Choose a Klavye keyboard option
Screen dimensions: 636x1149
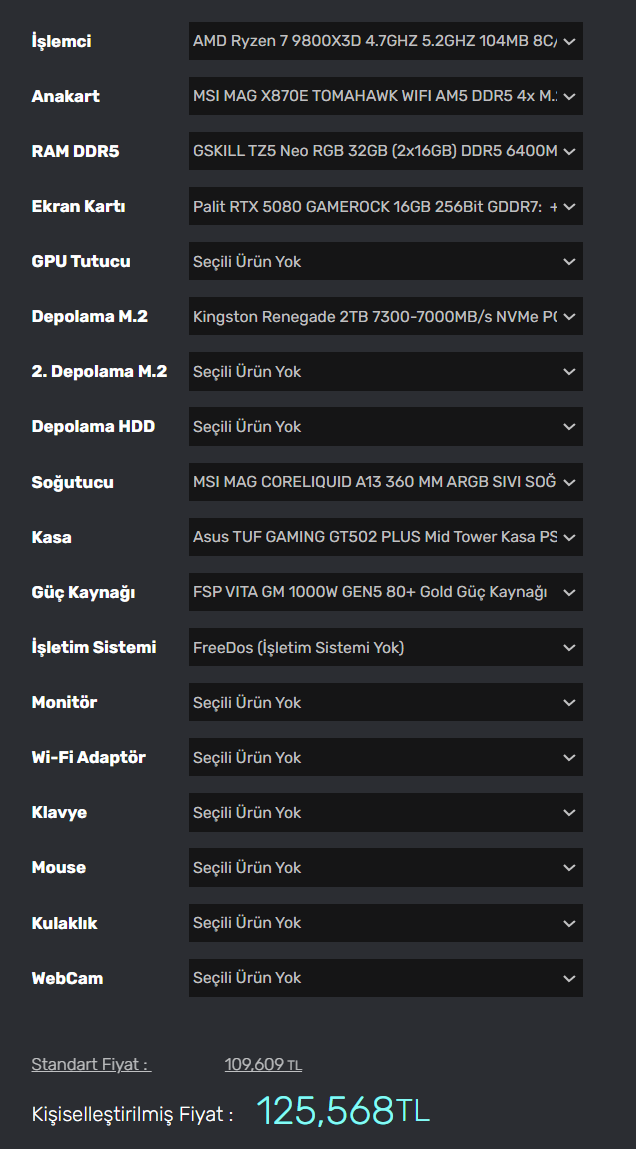tap(385, 812)
